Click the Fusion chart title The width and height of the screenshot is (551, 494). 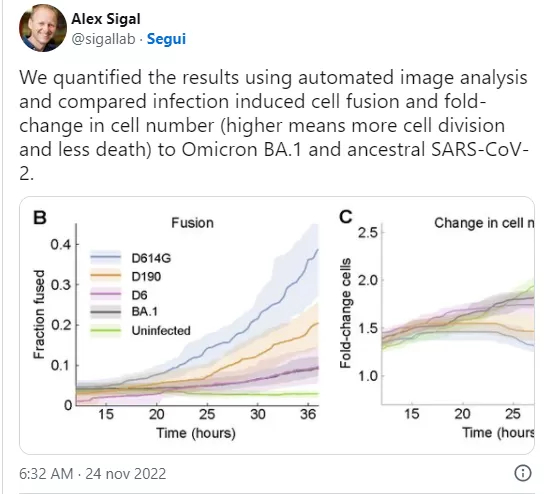click(192, 223)
